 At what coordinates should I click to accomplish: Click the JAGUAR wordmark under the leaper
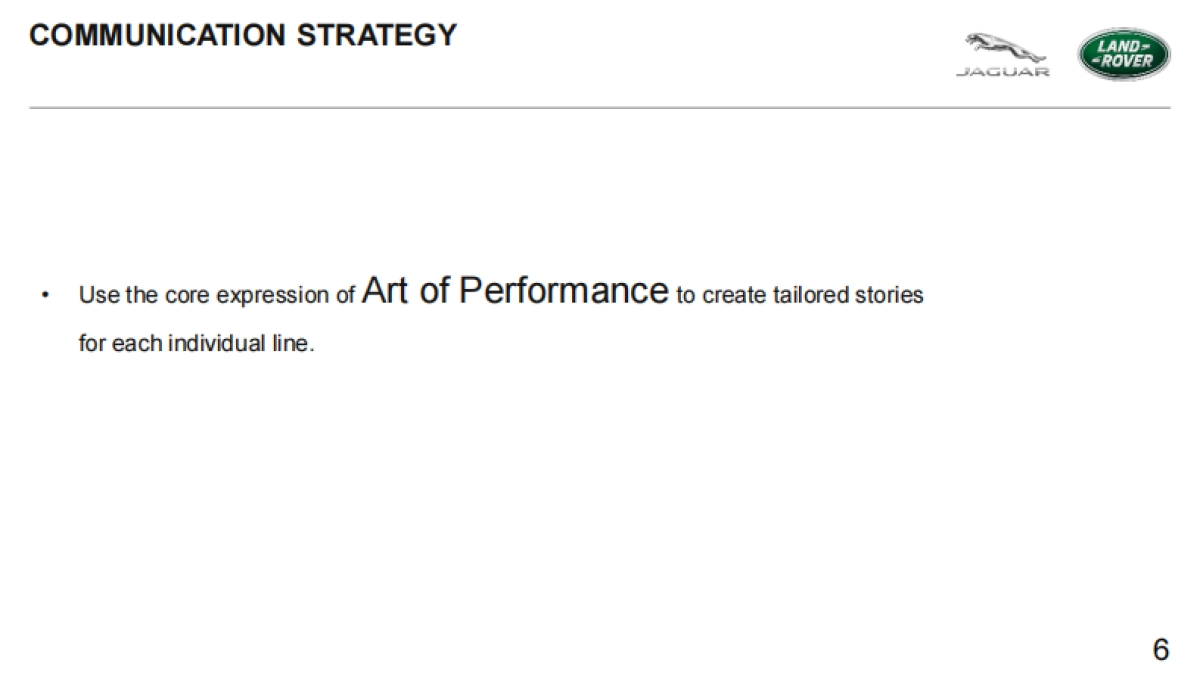point(1003,73)
